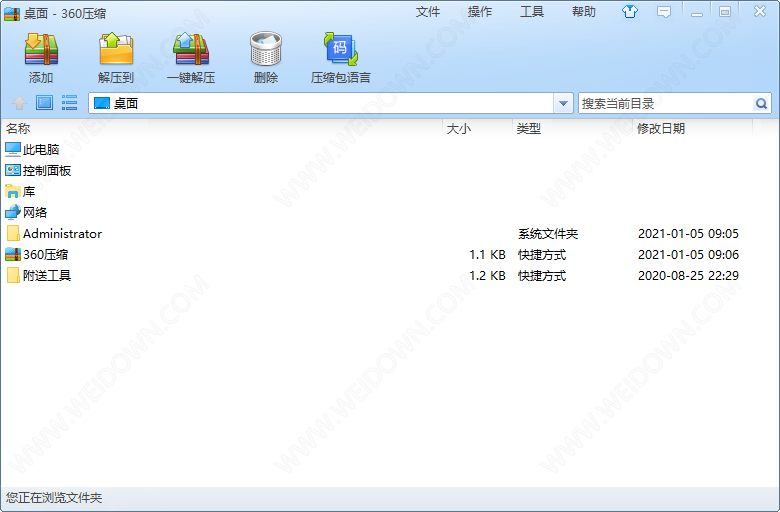
Task: Click the 网络 network icon
Action: (x=12, y=212)
